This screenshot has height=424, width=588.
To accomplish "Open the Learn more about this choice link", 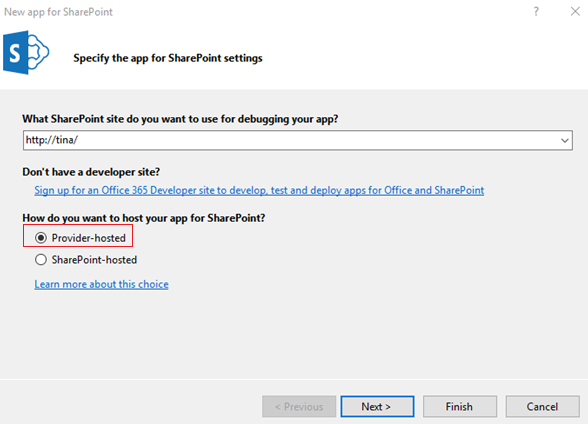I will click(101, 284).
